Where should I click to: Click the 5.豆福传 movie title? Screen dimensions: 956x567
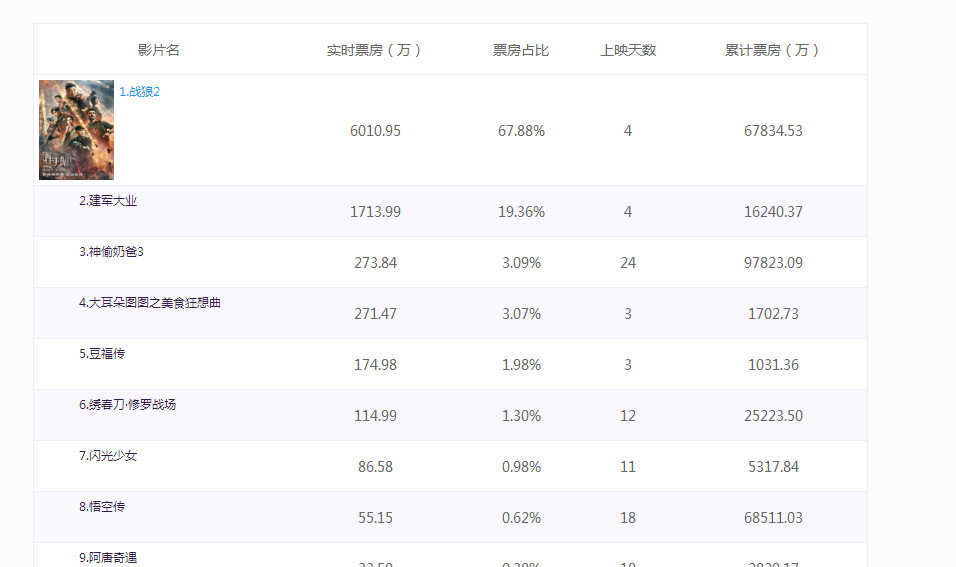coord(102,354)
